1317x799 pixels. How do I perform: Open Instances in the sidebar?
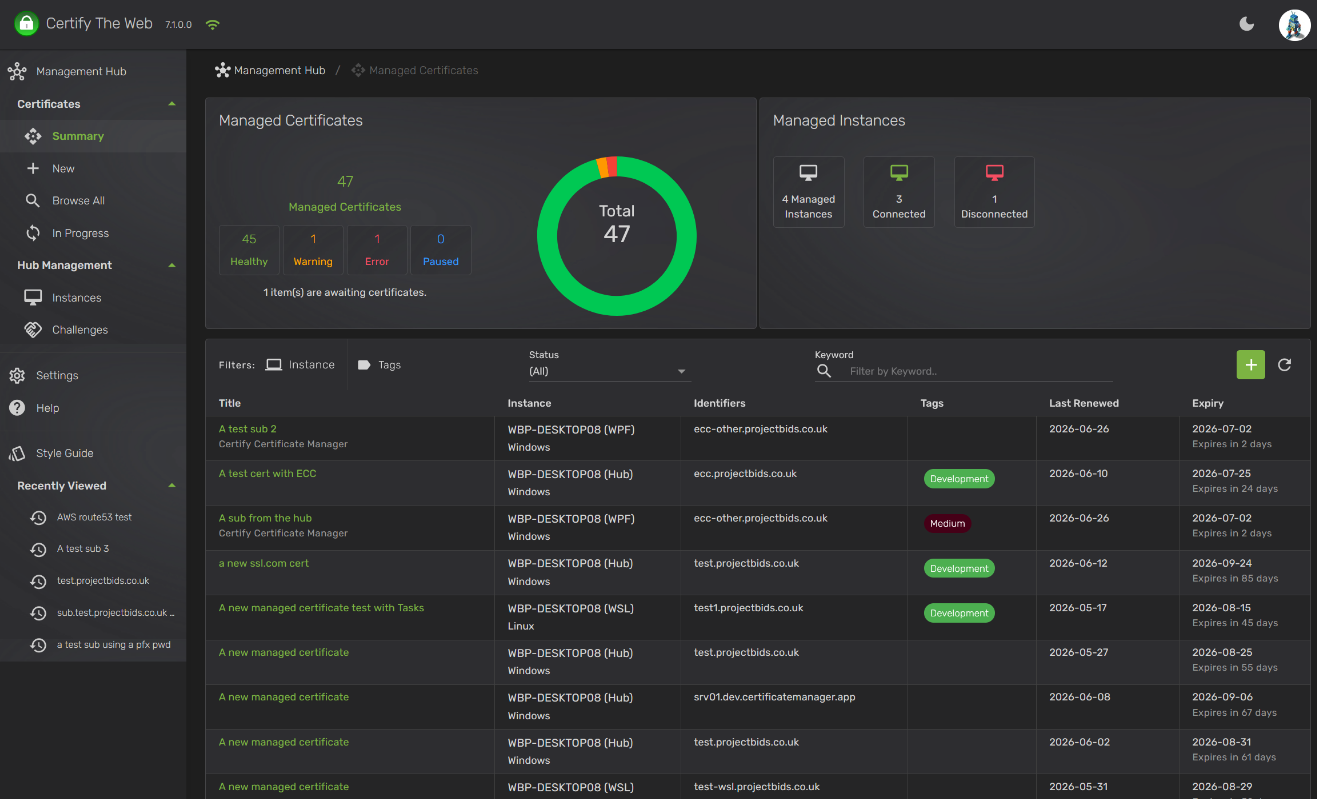point(93,298)
